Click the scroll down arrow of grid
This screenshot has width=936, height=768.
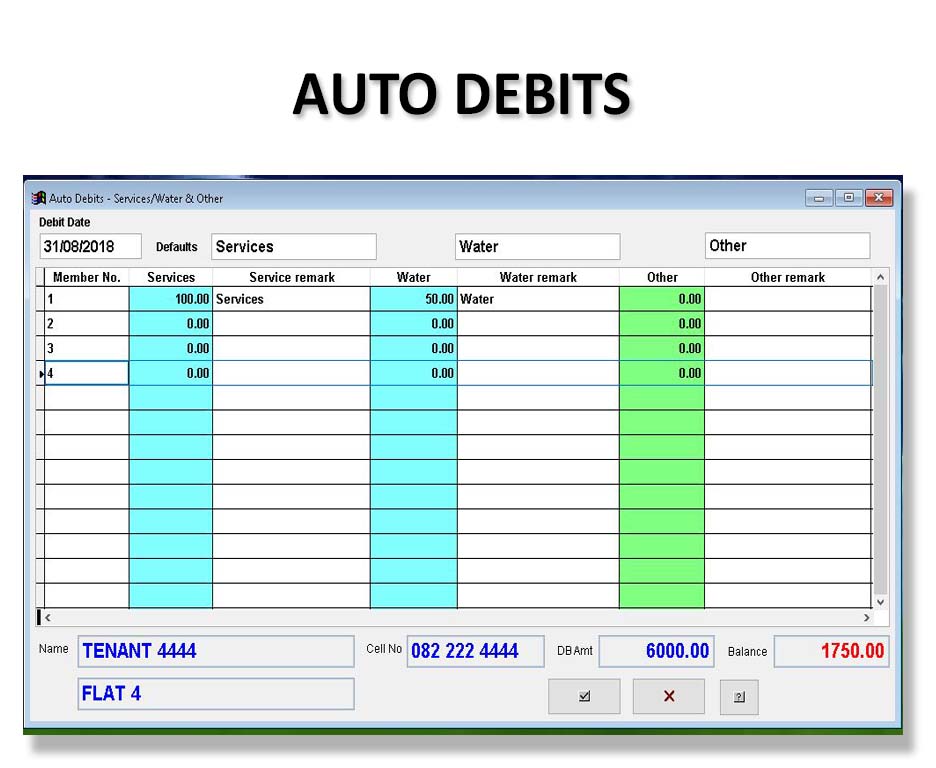pos(880,602)
